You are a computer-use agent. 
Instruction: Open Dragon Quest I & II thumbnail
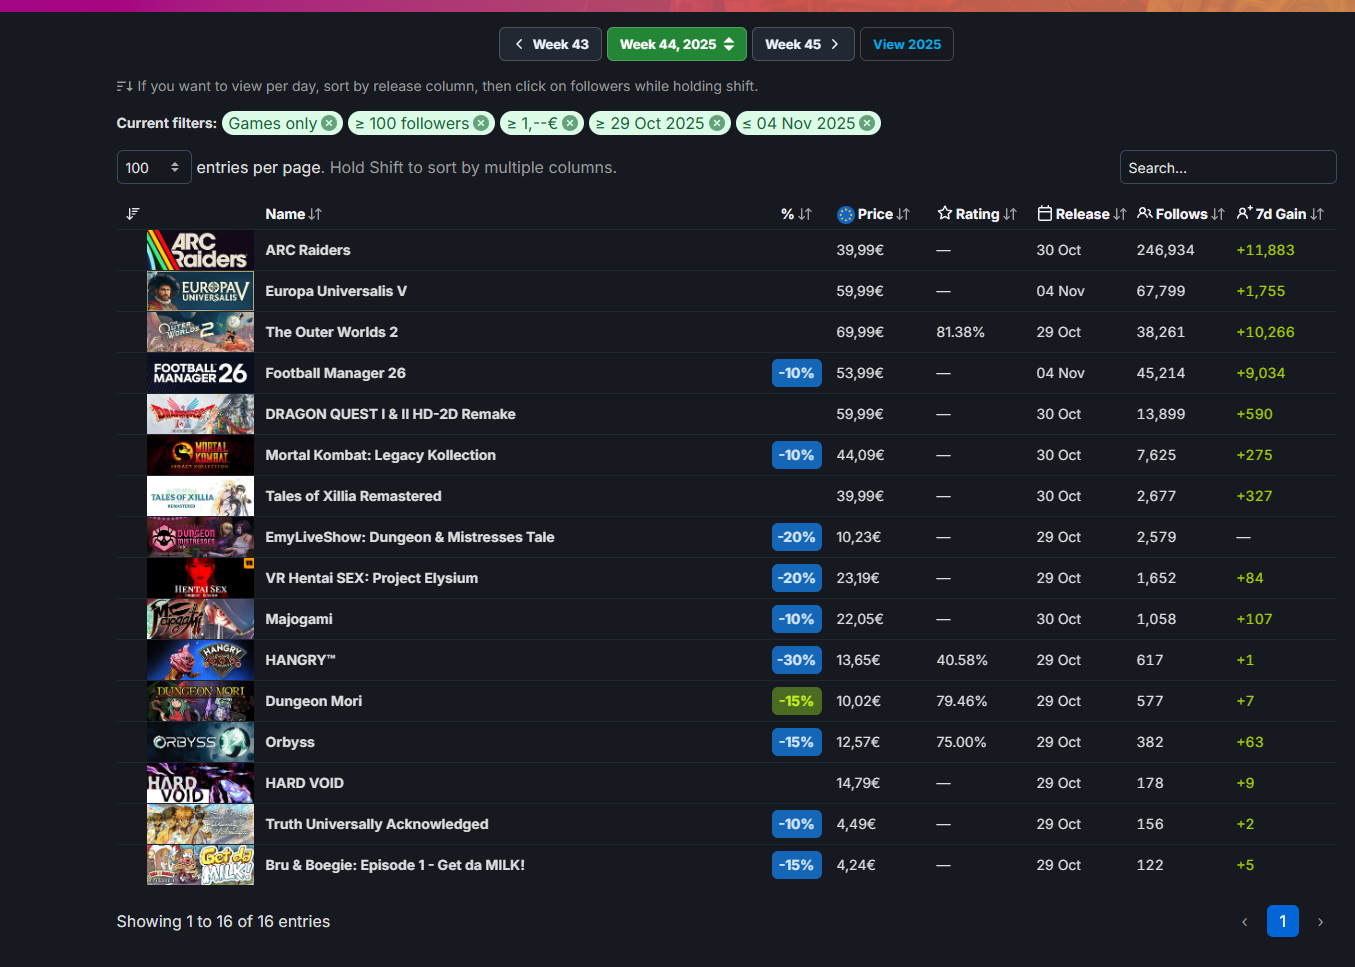(x=200, y=414)
